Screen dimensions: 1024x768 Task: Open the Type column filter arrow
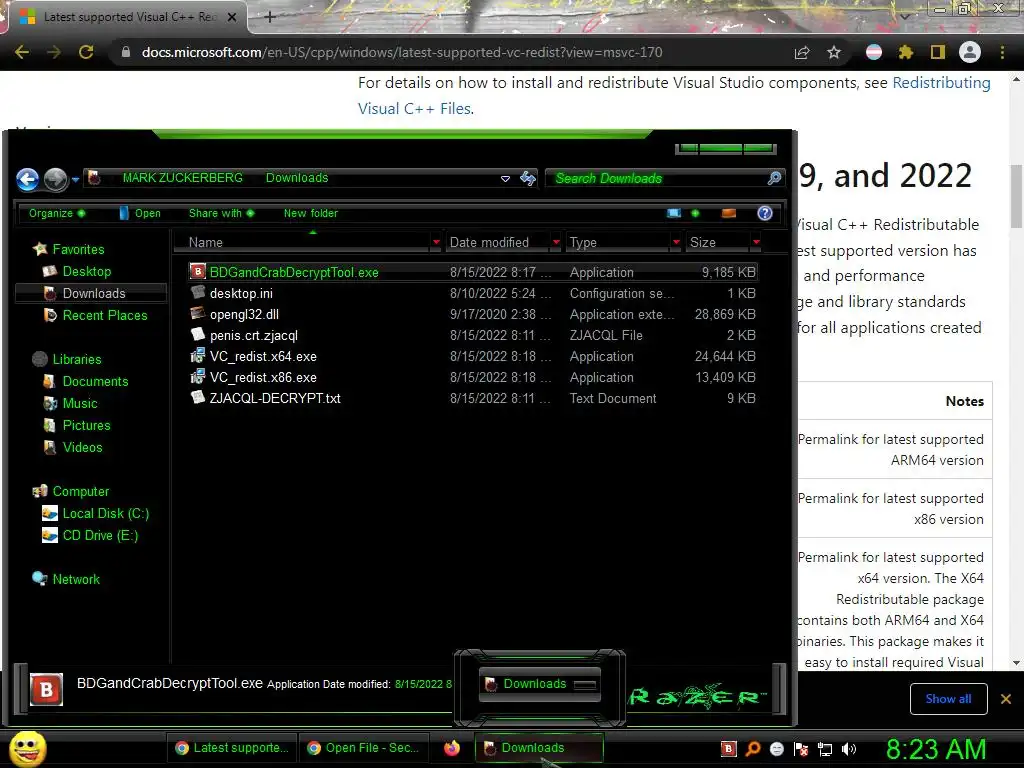pos(676,242)
